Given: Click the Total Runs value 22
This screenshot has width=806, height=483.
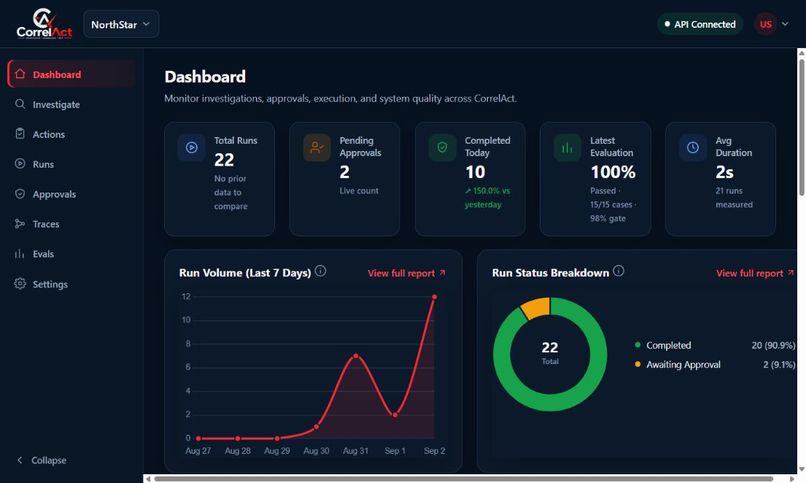Looking at the screenshot, I should click(224, 160).
